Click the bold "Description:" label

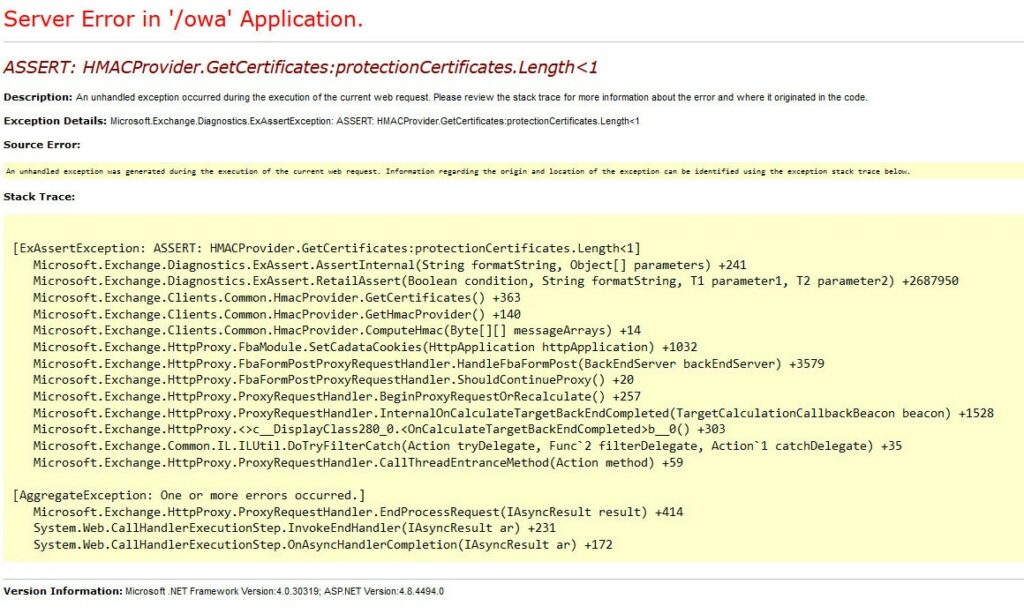point(38,97)
